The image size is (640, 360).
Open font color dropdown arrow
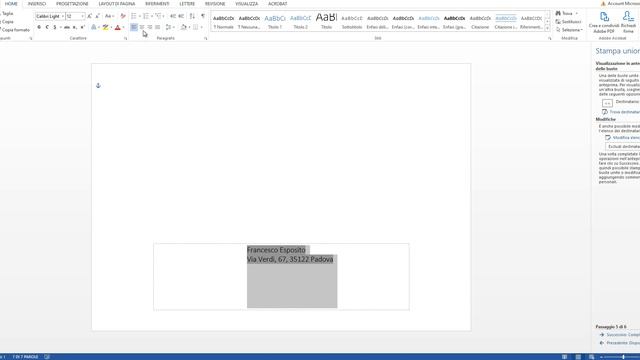click(123, 28)
